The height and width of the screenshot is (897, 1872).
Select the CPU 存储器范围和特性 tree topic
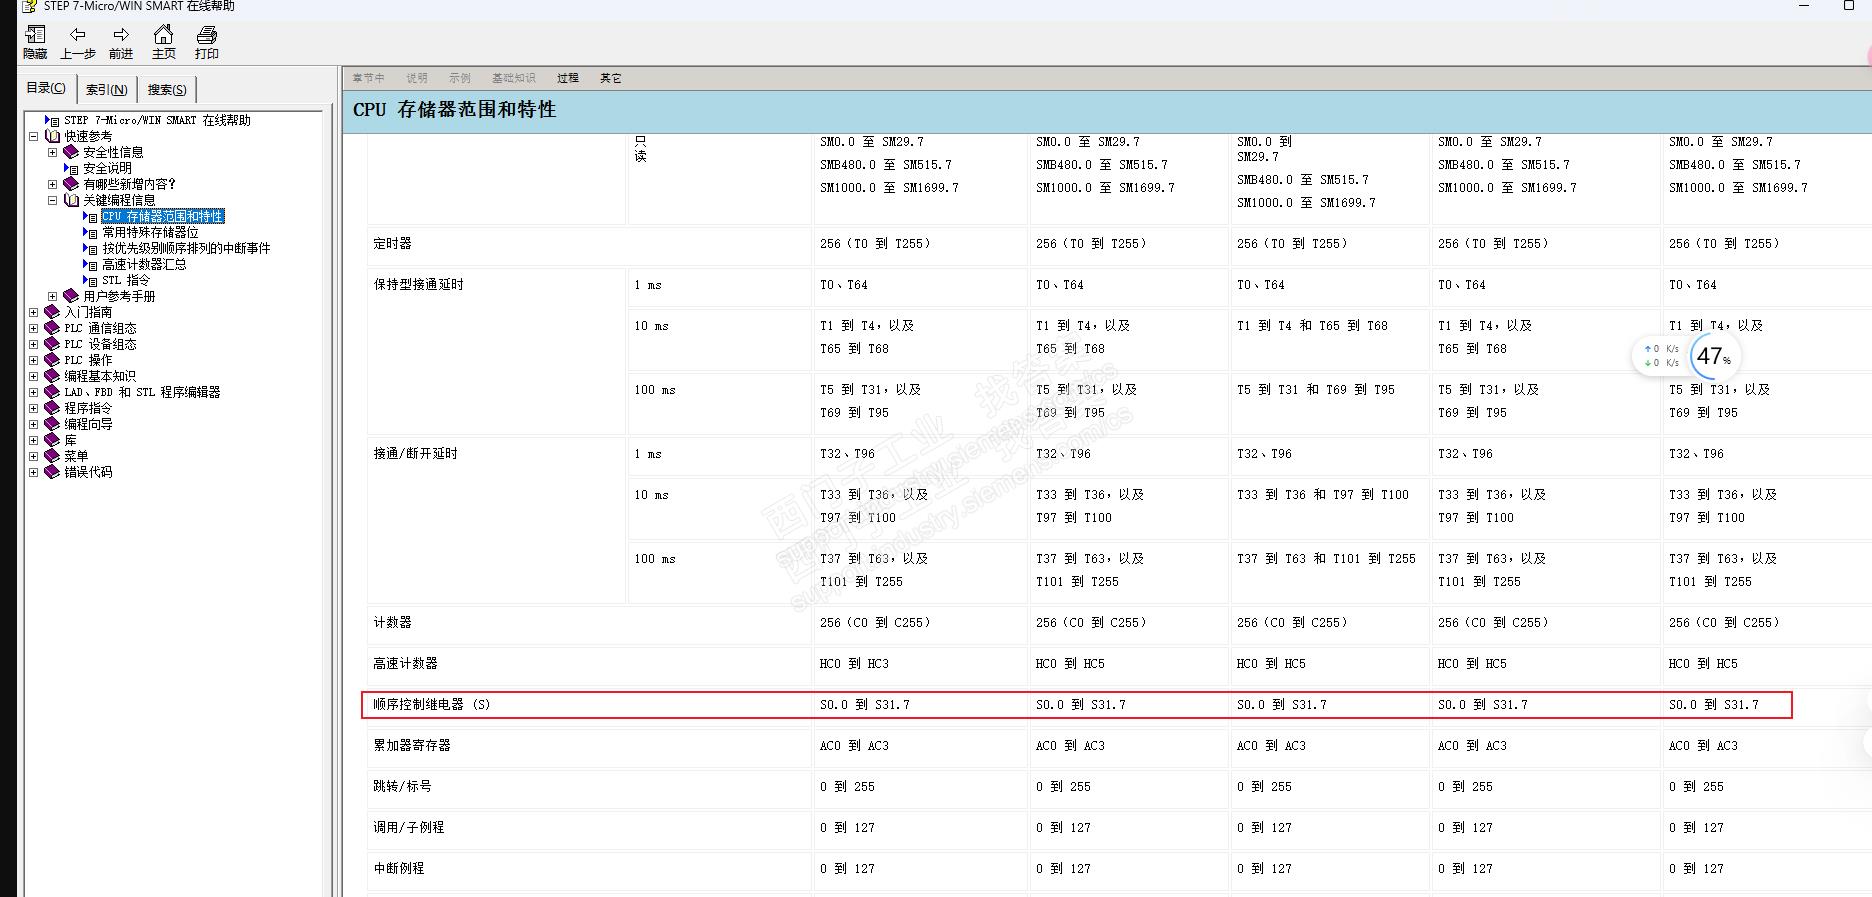pyautogui.click(x=162, y=216)
